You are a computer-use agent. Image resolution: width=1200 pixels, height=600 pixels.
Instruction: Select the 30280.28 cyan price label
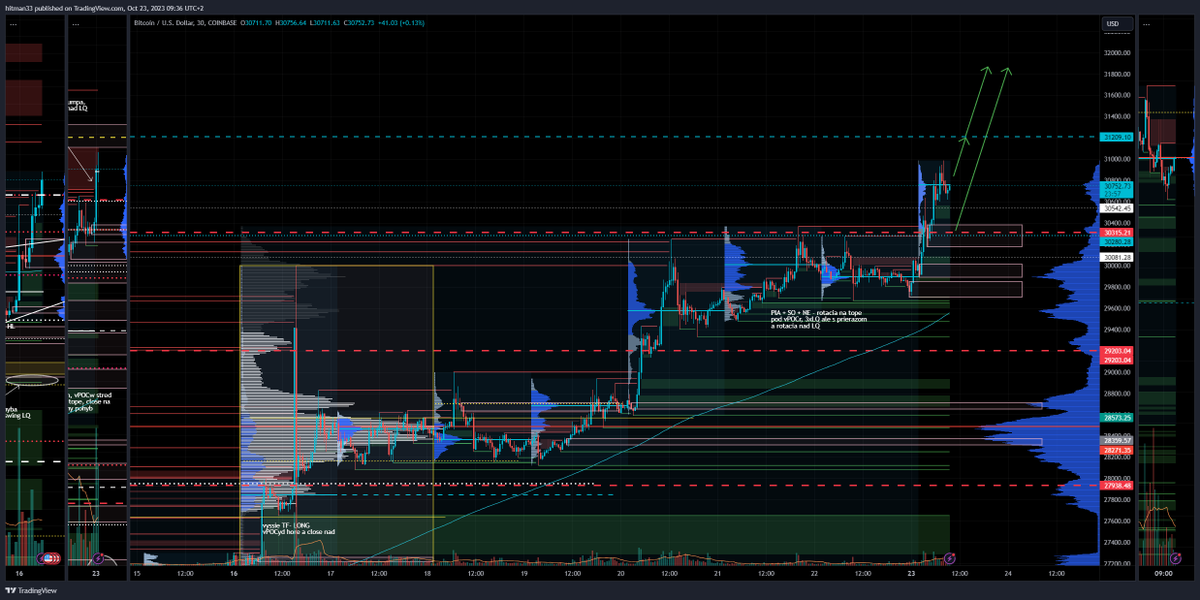(1116, 242)
